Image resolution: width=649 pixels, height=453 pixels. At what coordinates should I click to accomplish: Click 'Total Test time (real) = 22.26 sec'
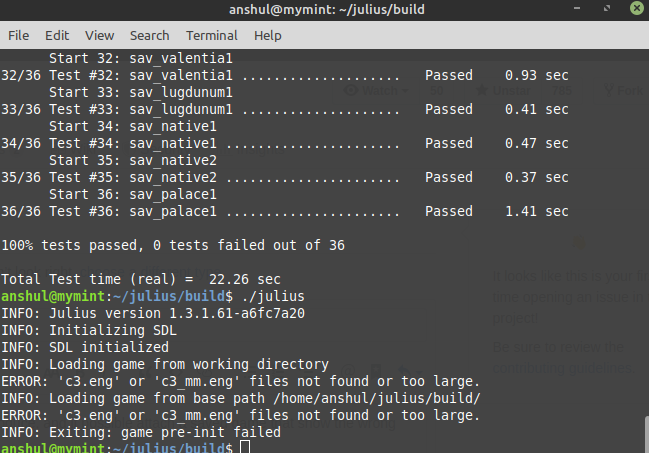[x=141, y=279]
